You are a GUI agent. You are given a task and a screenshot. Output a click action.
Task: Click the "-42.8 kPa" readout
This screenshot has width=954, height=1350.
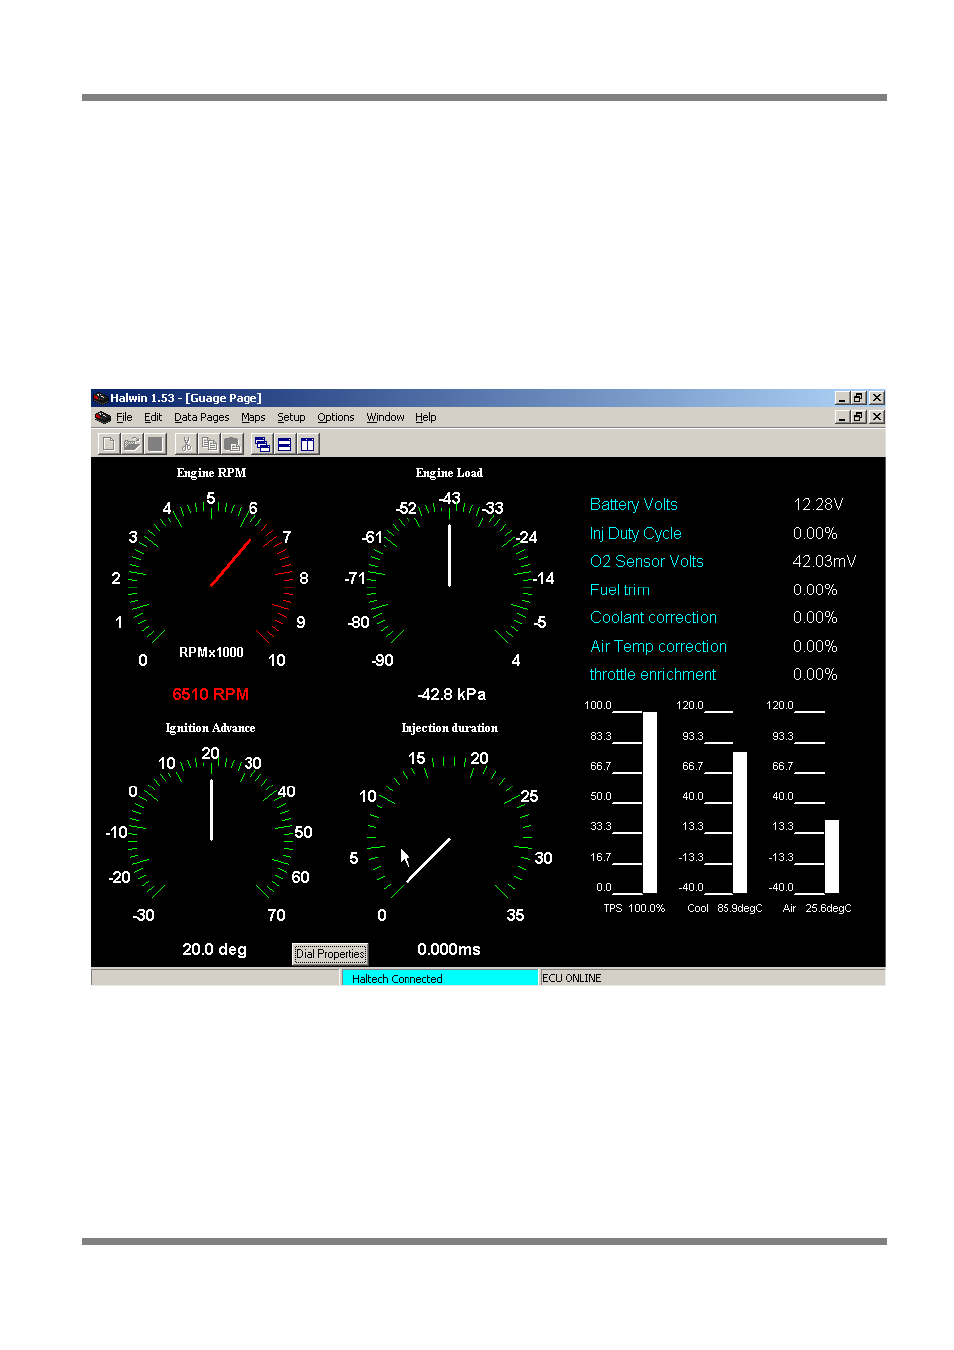pos(452,694)
